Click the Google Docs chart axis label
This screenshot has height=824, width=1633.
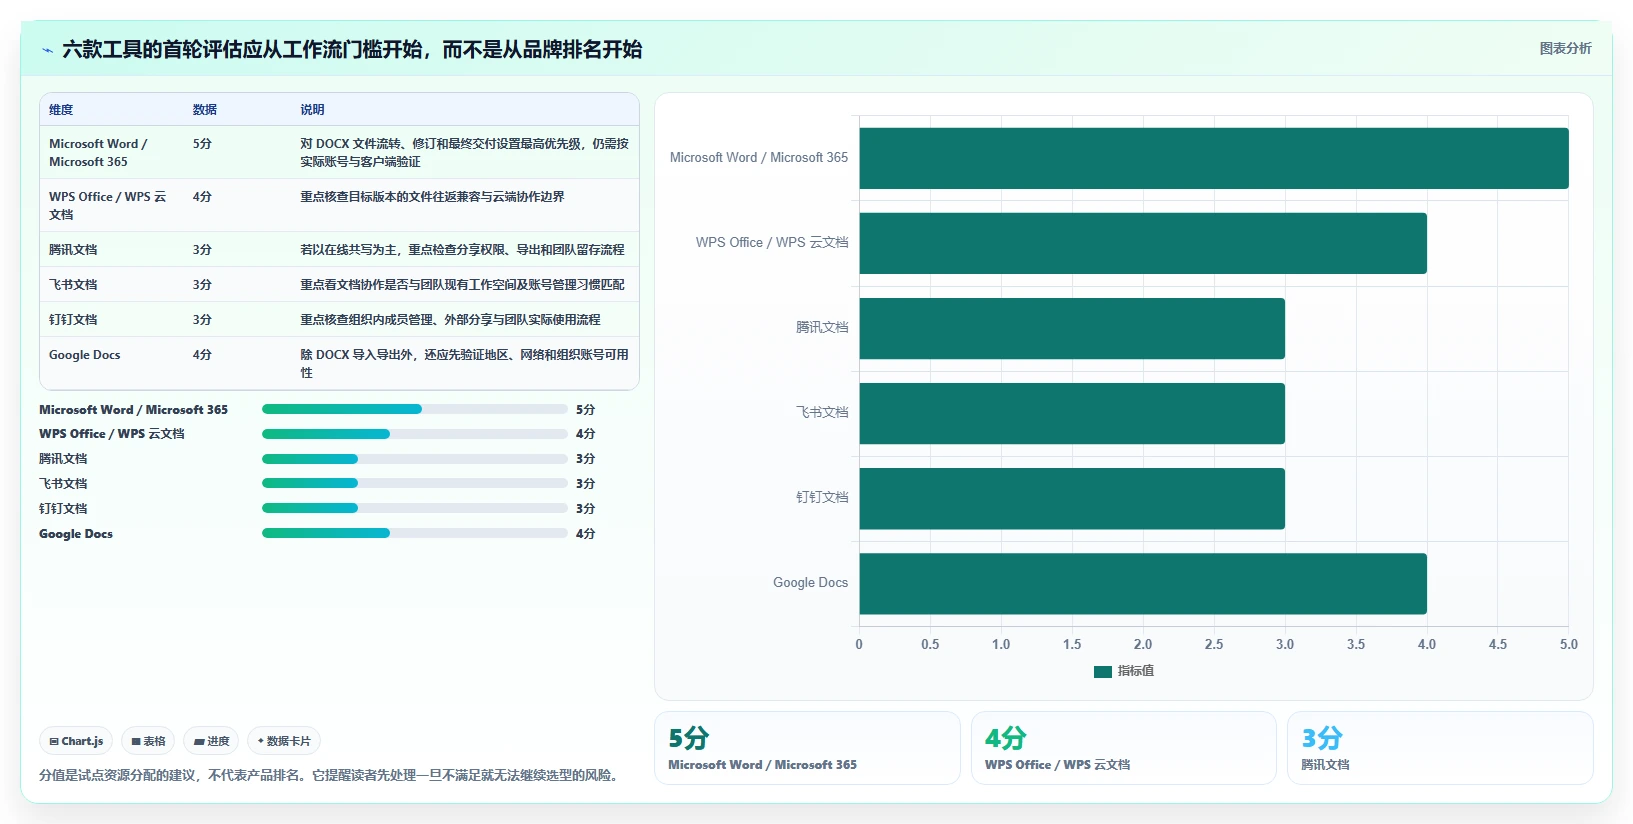tap(810, 582)
